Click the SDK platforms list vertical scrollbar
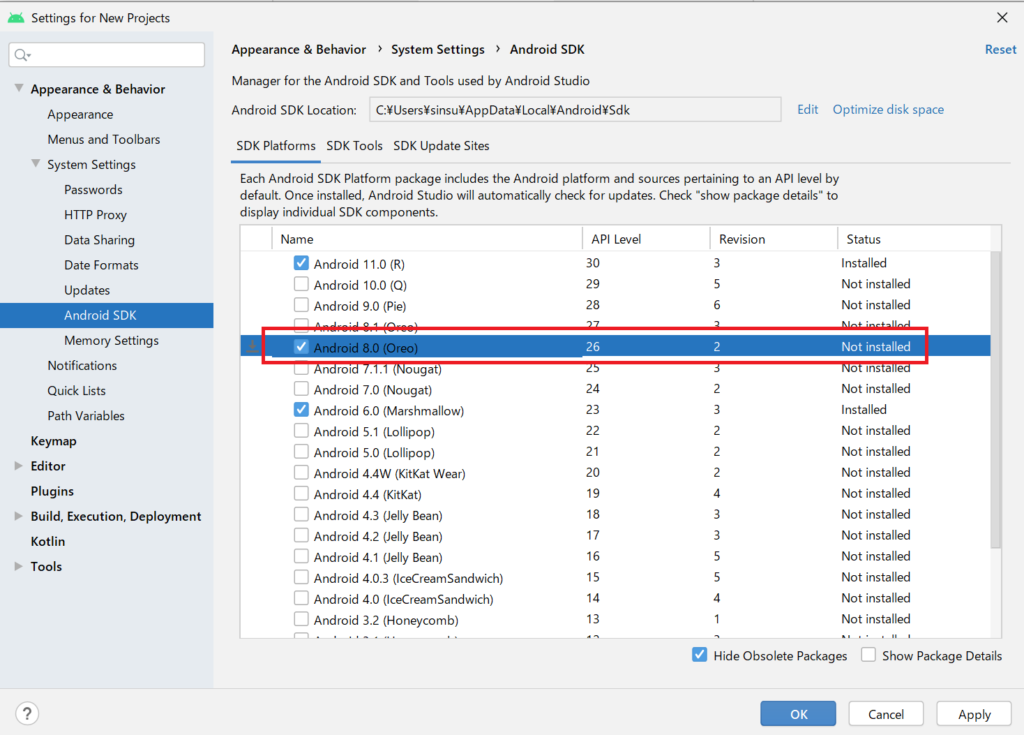 tap(995, 399)
